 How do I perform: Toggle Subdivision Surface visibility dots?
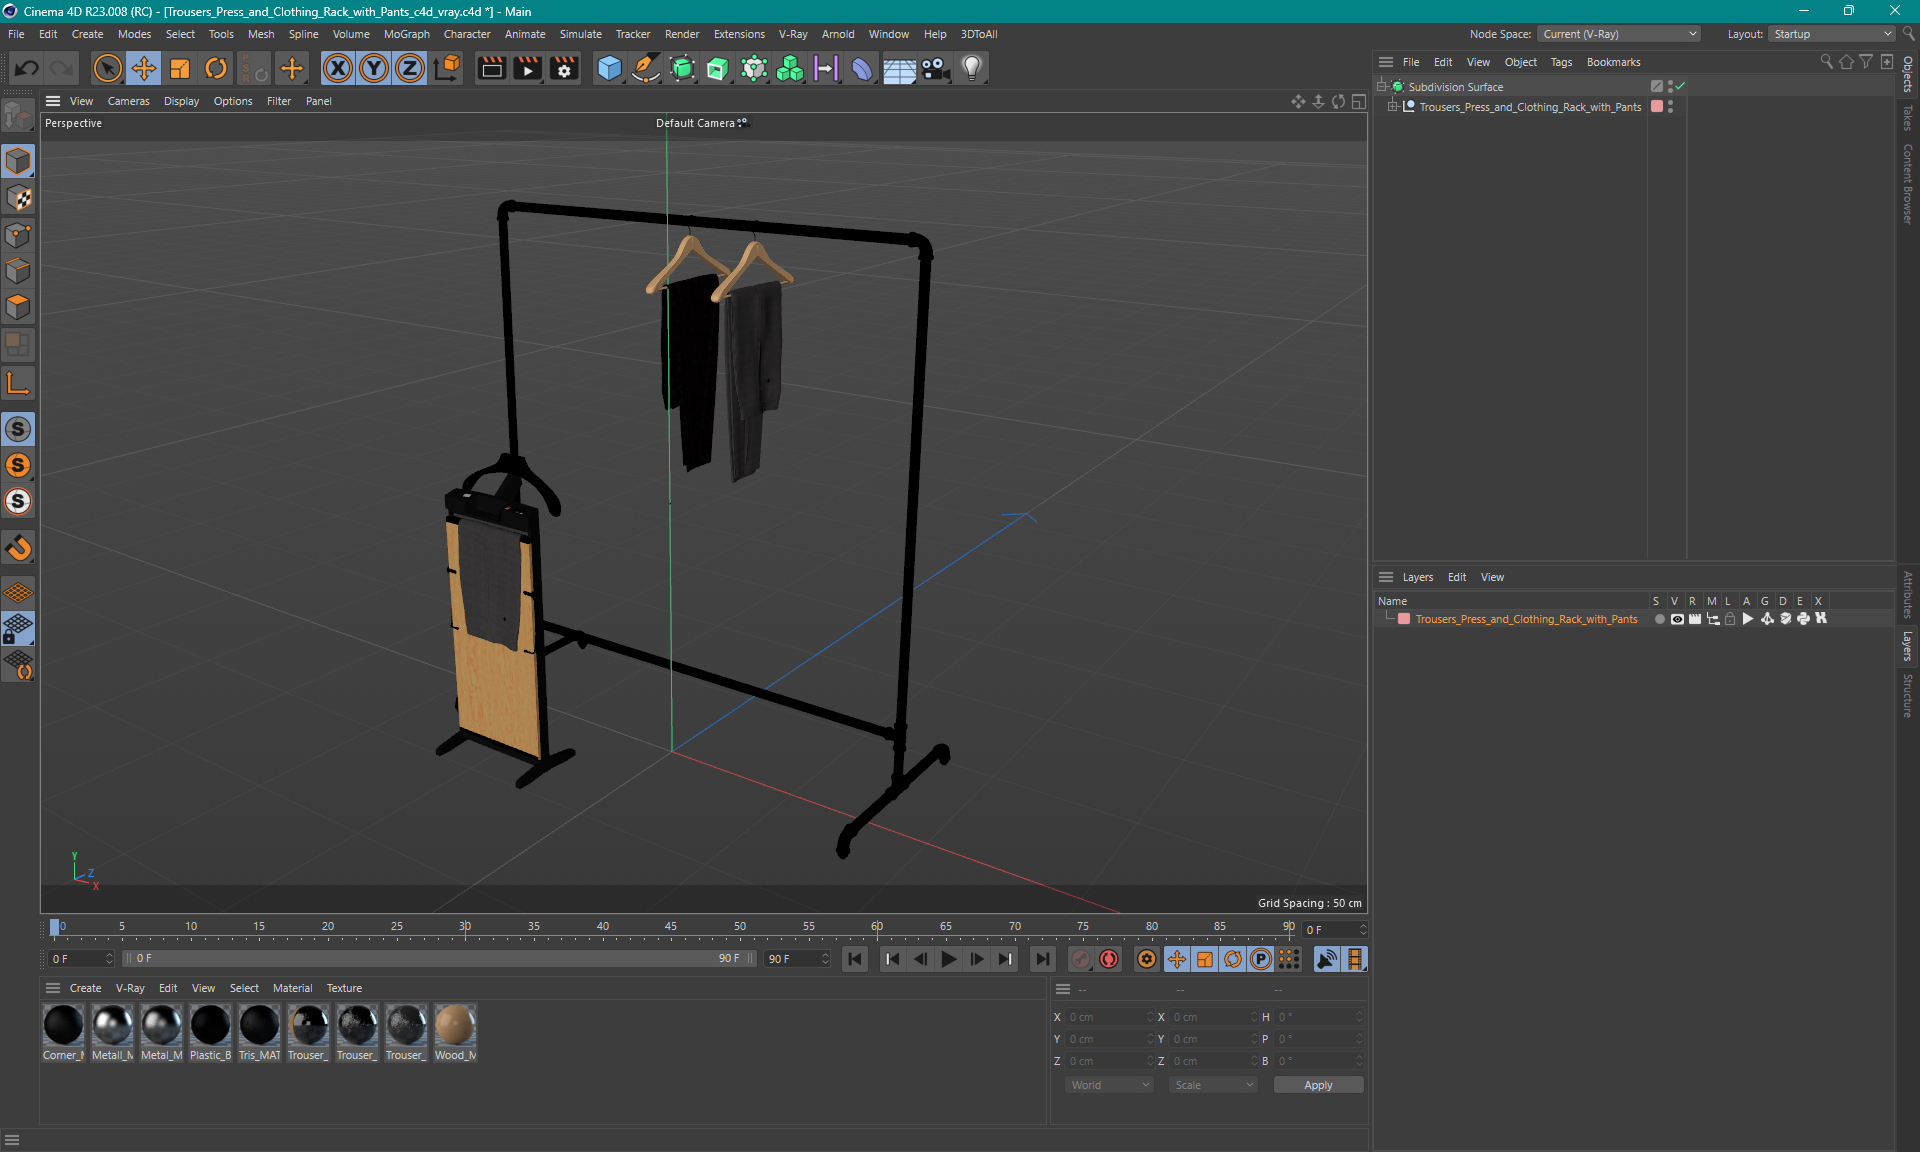[1671, 87]
